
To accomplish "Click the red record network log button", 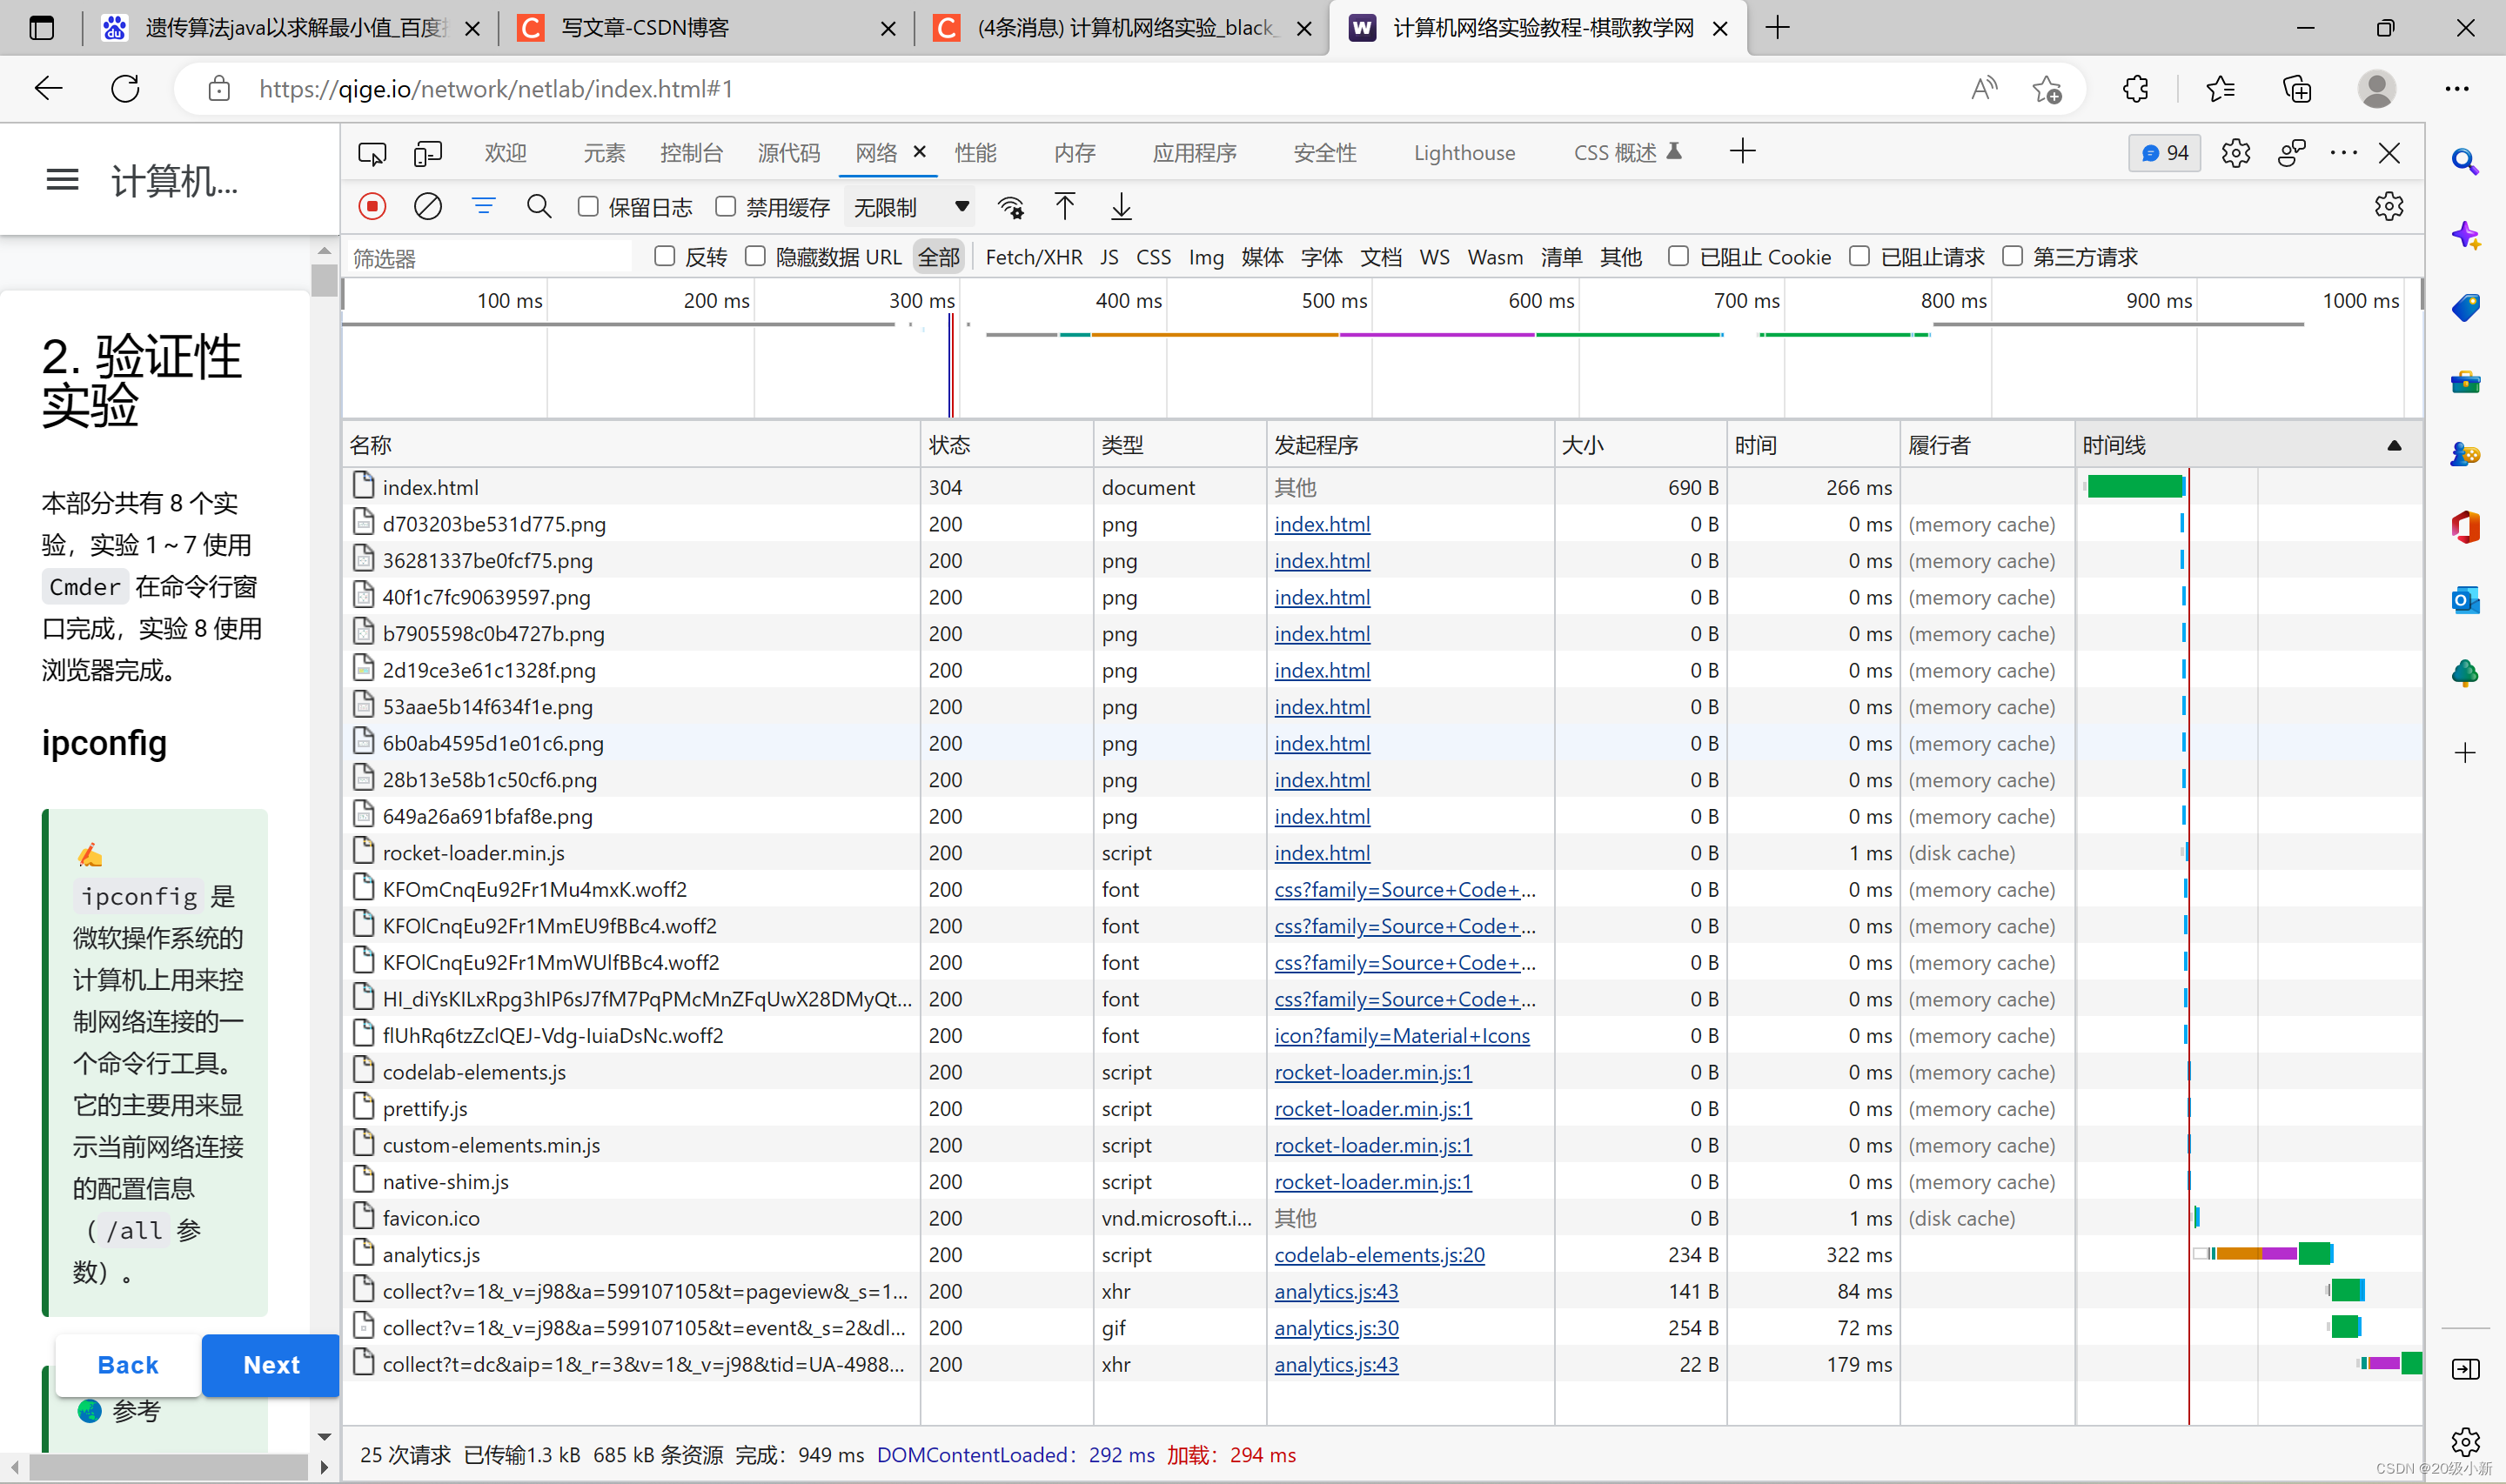I will click(x=372, y=207).
